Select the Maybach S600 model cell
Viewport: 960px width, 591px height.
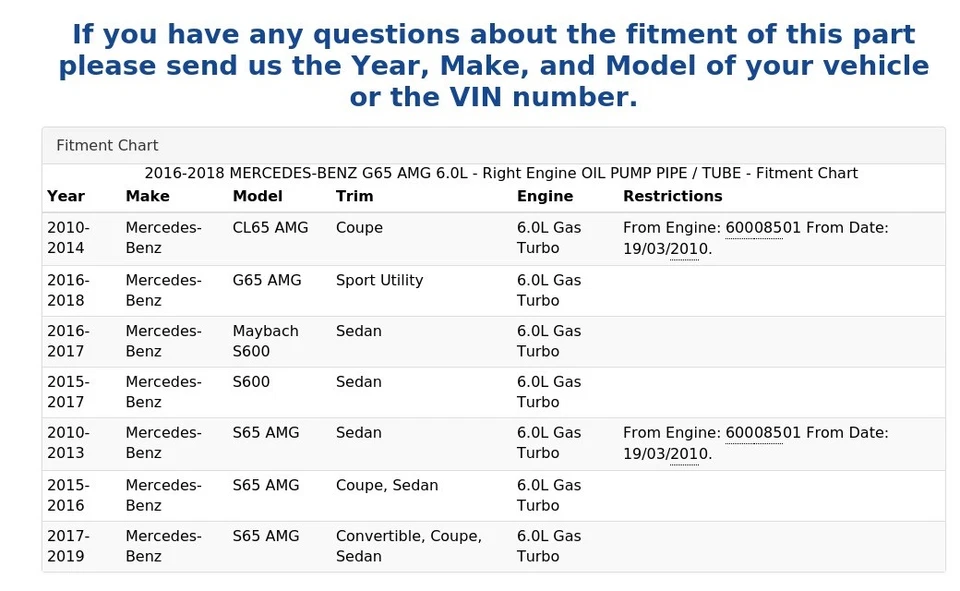tap(266, 341)
